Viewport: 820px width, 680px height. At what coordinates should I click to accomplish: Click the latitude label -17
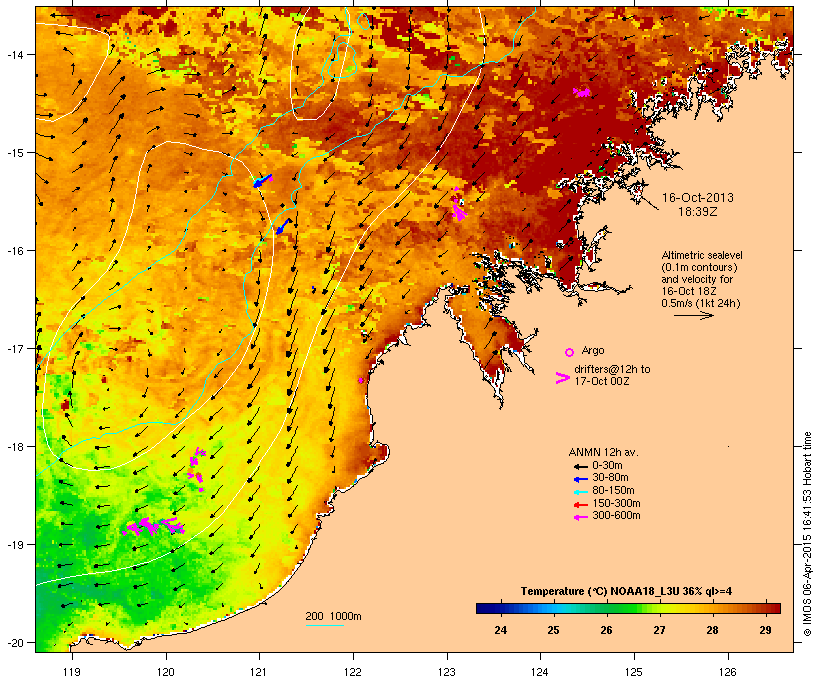(15, 348)
